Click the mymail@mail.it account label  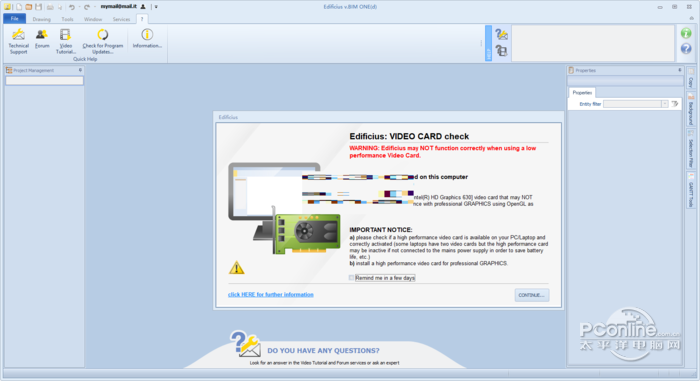[118, 7]
